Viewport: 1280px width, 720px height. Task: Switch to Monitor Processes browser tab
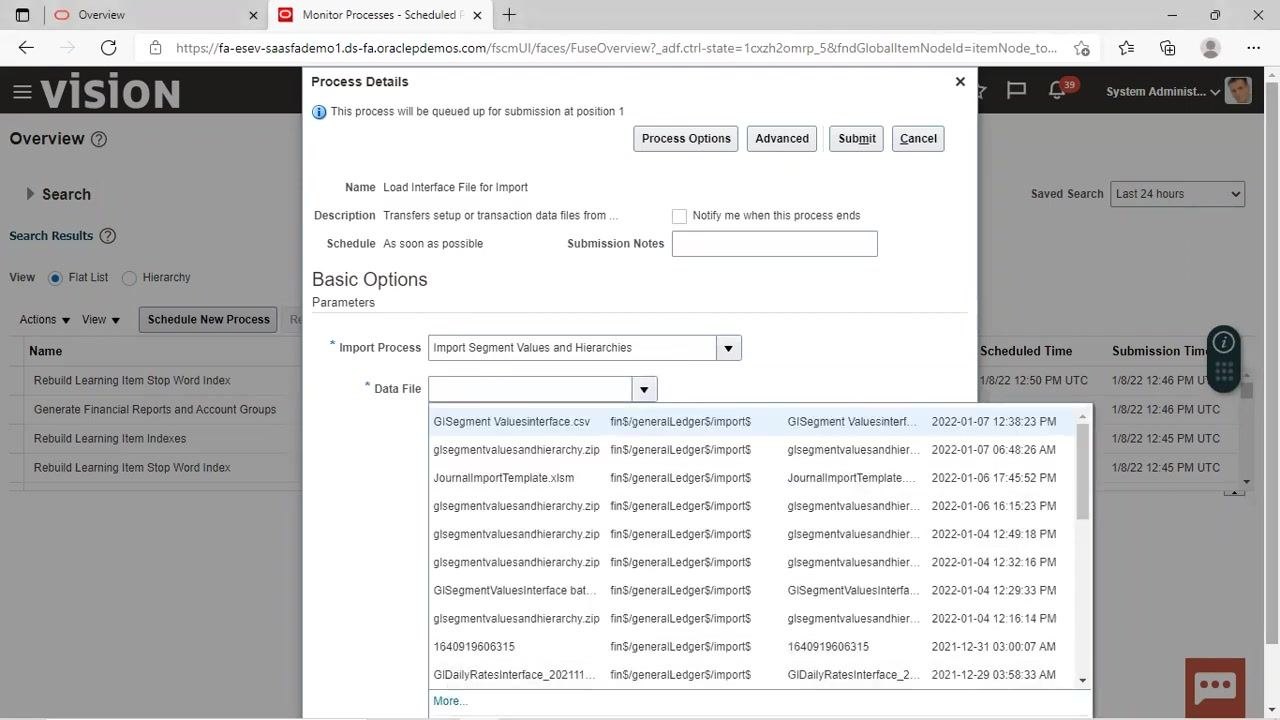point(380,15)
